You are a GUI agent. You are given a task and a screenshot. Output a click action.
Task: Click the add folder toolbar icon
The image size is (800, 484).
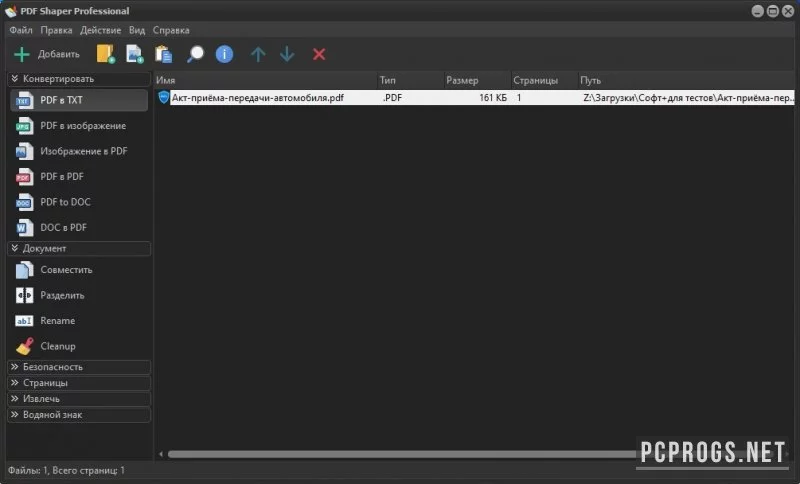[106, 54]
